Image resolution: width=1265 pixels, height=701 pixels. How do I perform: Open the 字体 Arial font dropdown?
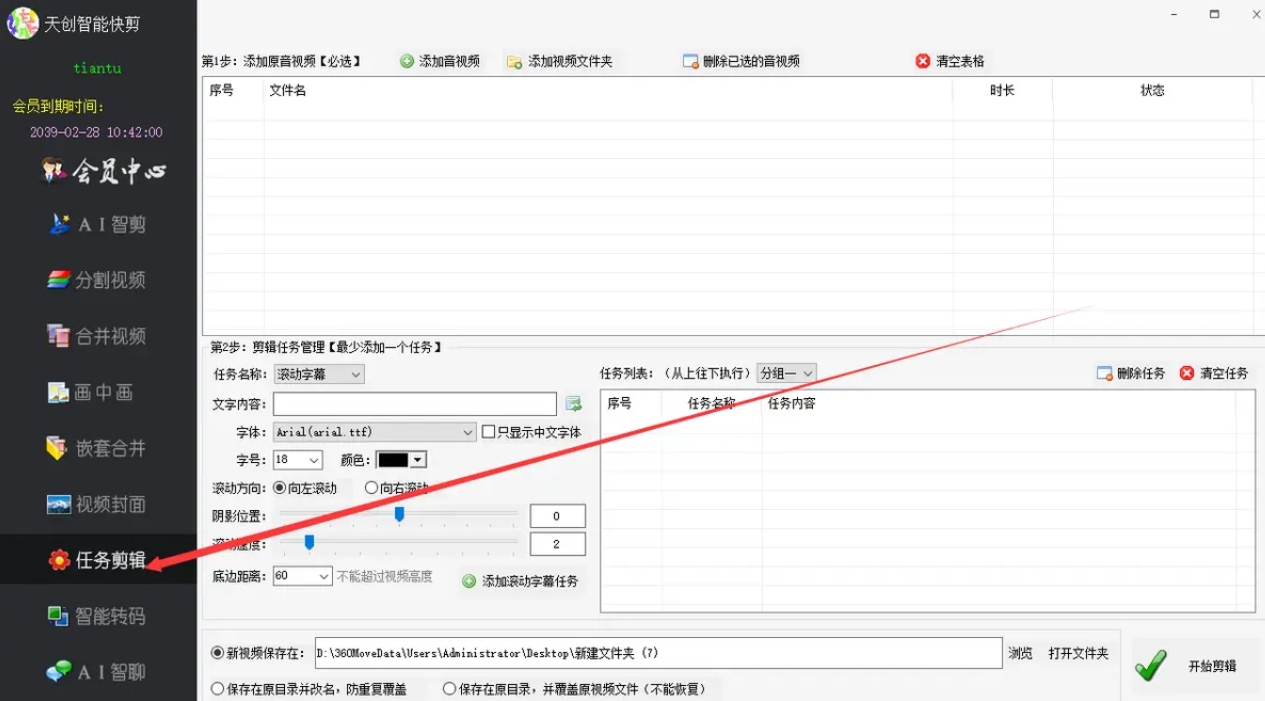(375, 432)
